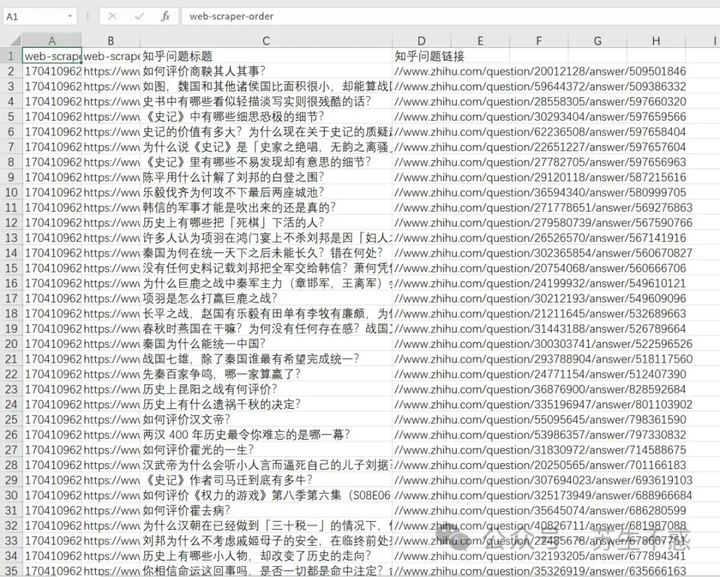Click link cell question/31830972/answer/714588675
This screenshot has height=577, width=720.
[540, 450]
